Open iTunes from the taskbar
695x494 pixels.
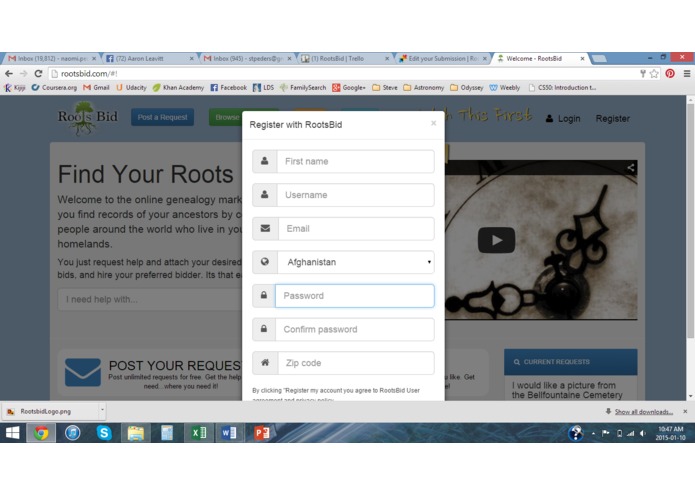[x=73, y=433]
